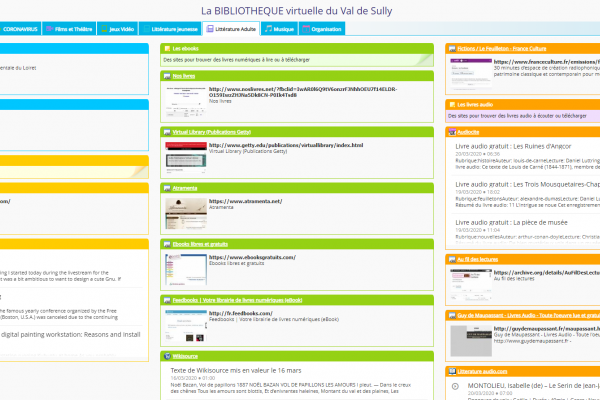Screen dimensions: 600x400
Task: Open the Litterature audio.com title link
Action: point(482,371)
